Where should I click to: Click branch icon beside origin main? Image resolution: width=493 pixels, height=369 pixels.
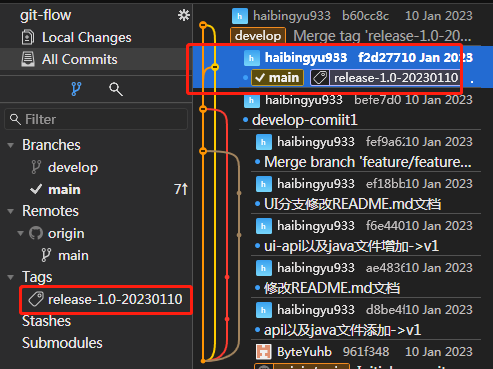[x=46, y=255]
